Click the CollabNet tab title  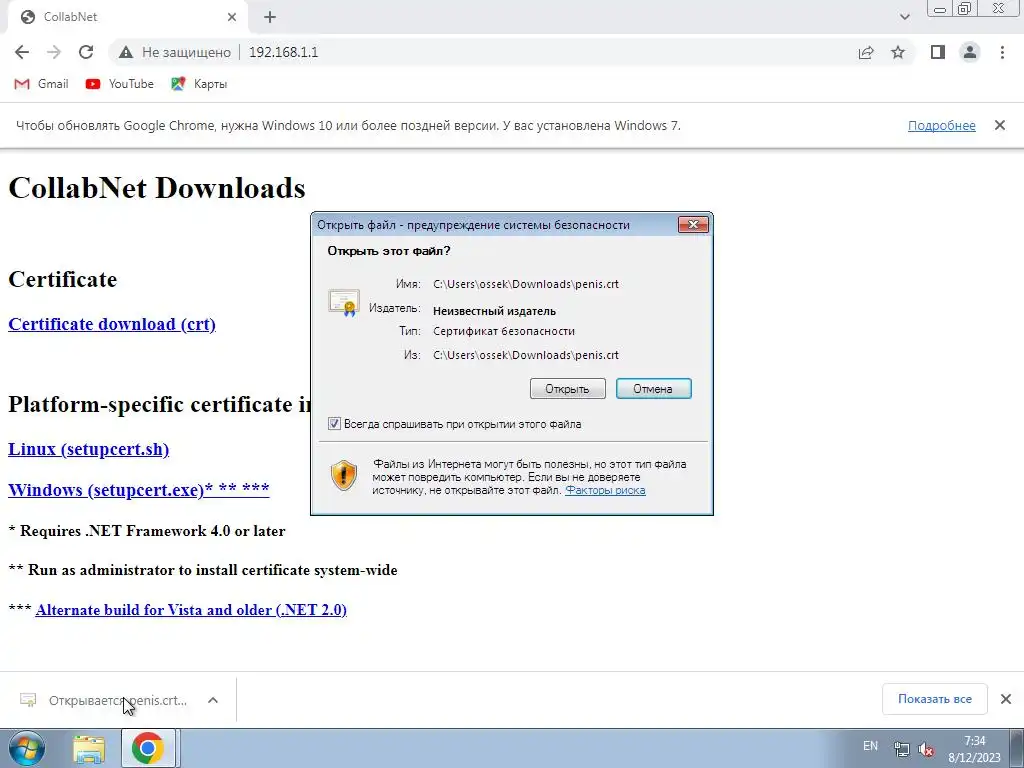(x=71, y=17)
